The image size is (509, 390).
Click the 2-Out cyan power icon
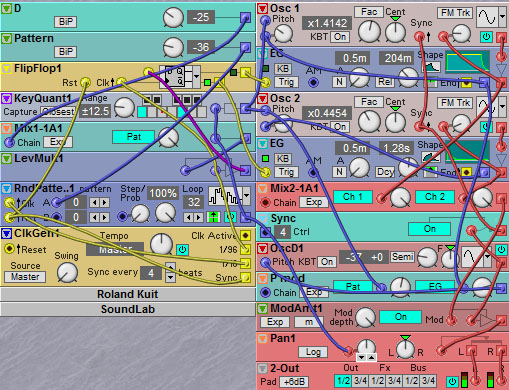[x=452, y=381]
